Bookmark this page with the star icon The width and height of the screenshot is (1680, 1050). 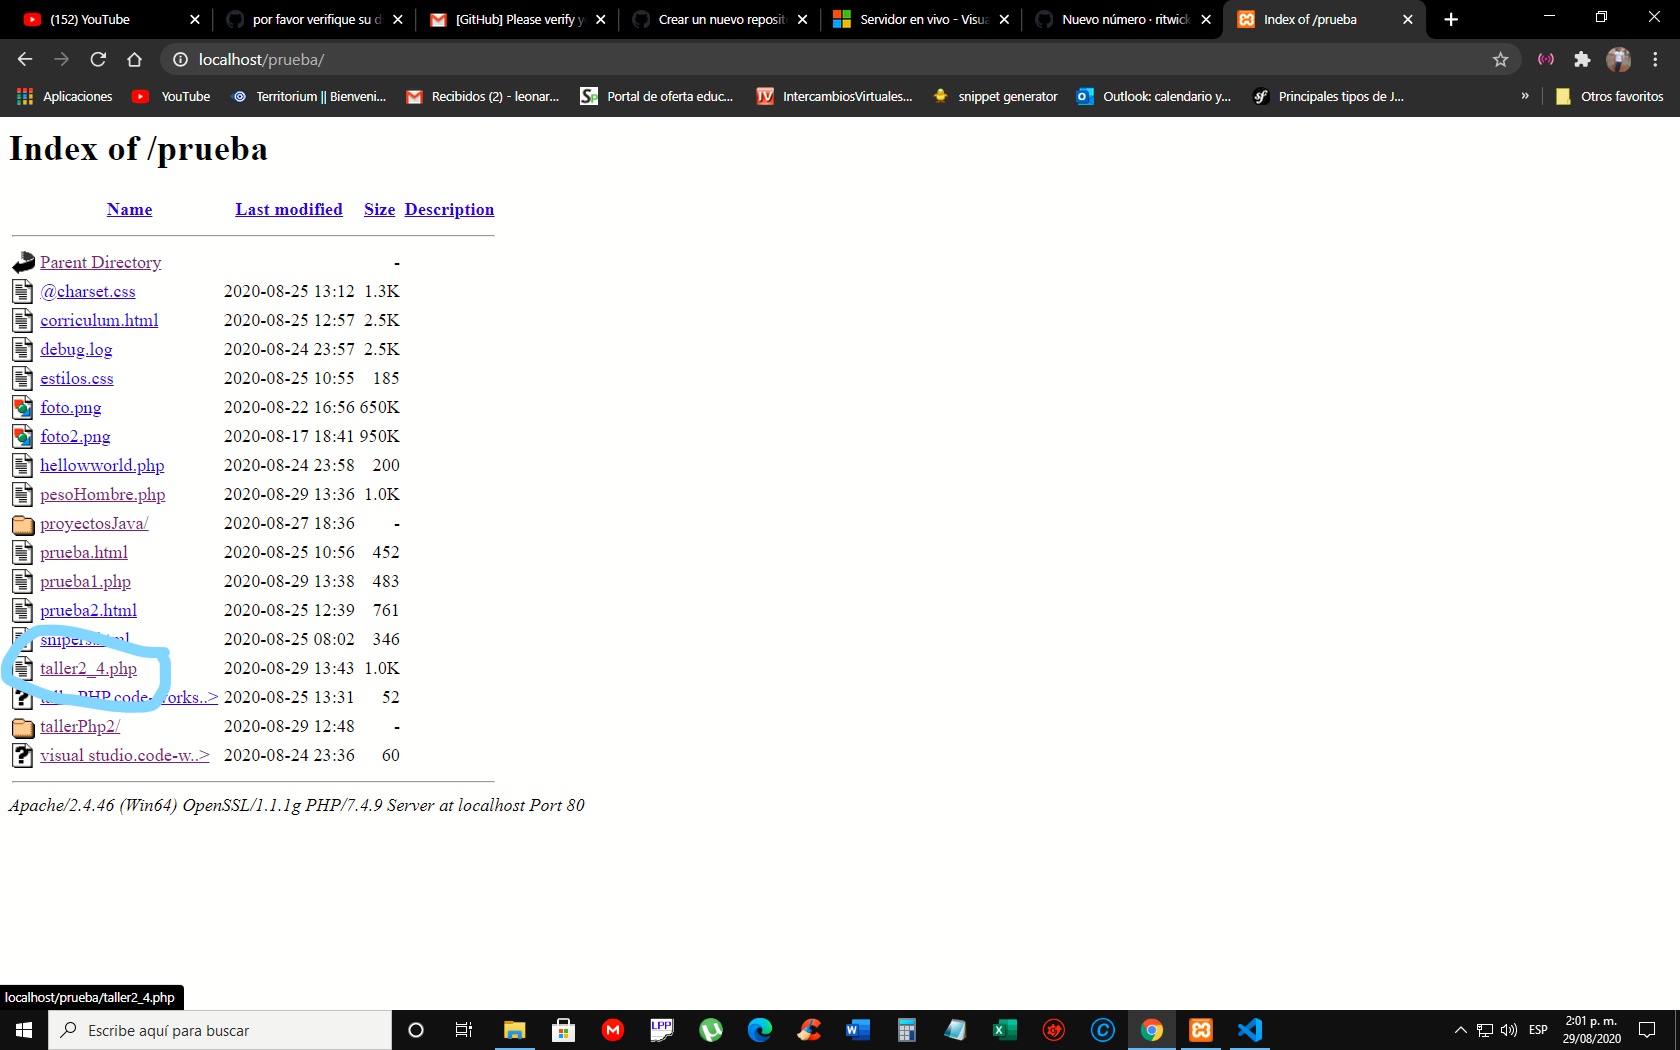pyautogui.click(x=1500, y=60)
